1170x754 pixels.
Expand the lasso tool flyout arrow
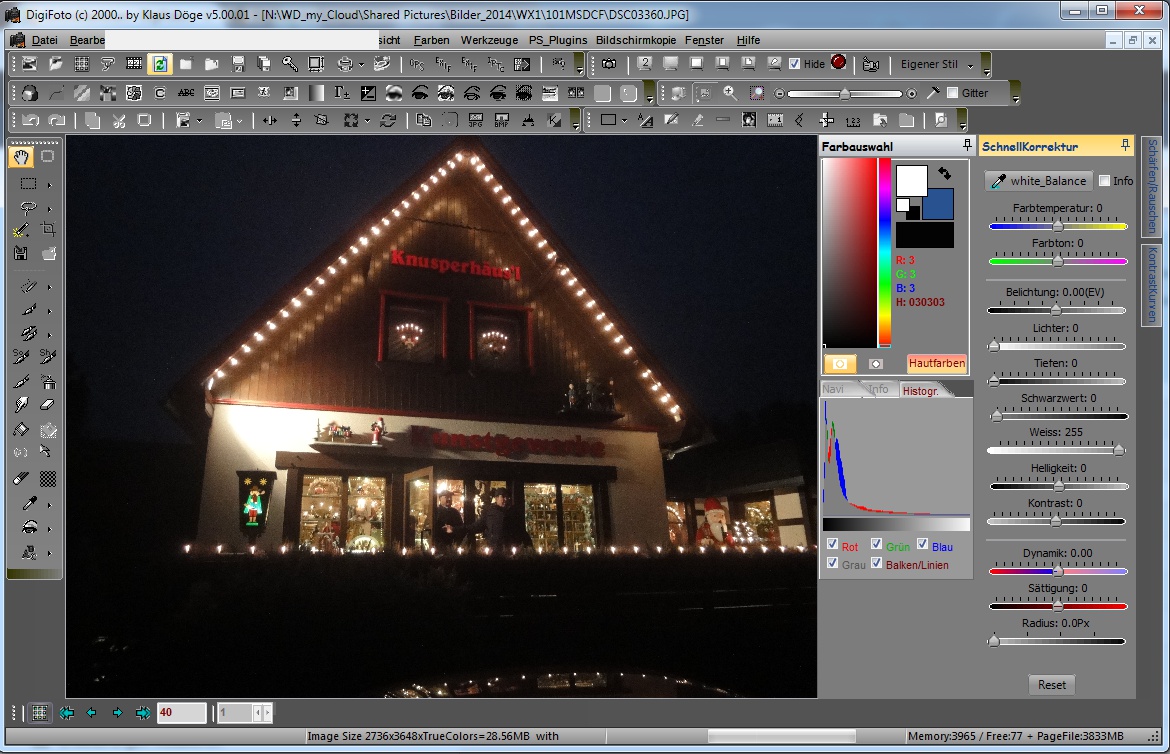(49, 209)
